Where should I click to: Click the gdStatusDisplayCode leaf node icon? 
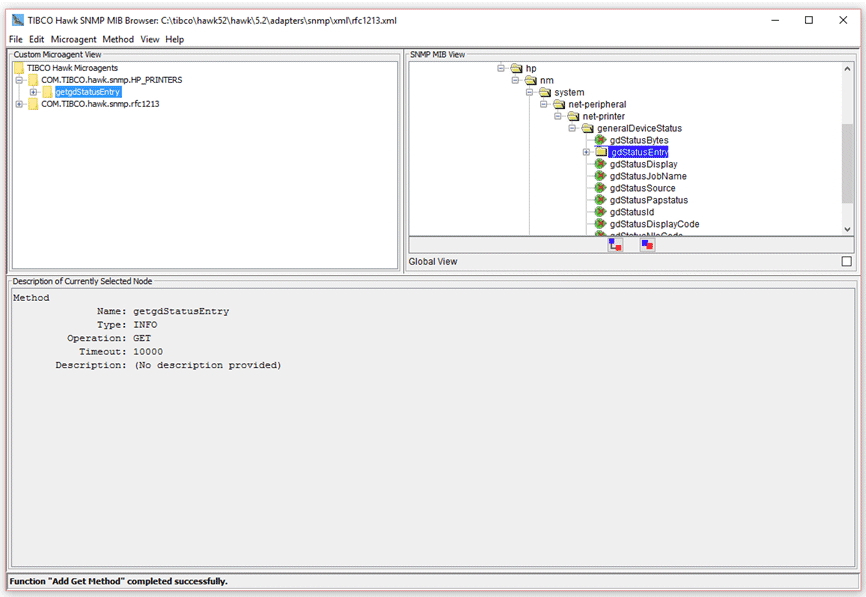click(600, 224)
